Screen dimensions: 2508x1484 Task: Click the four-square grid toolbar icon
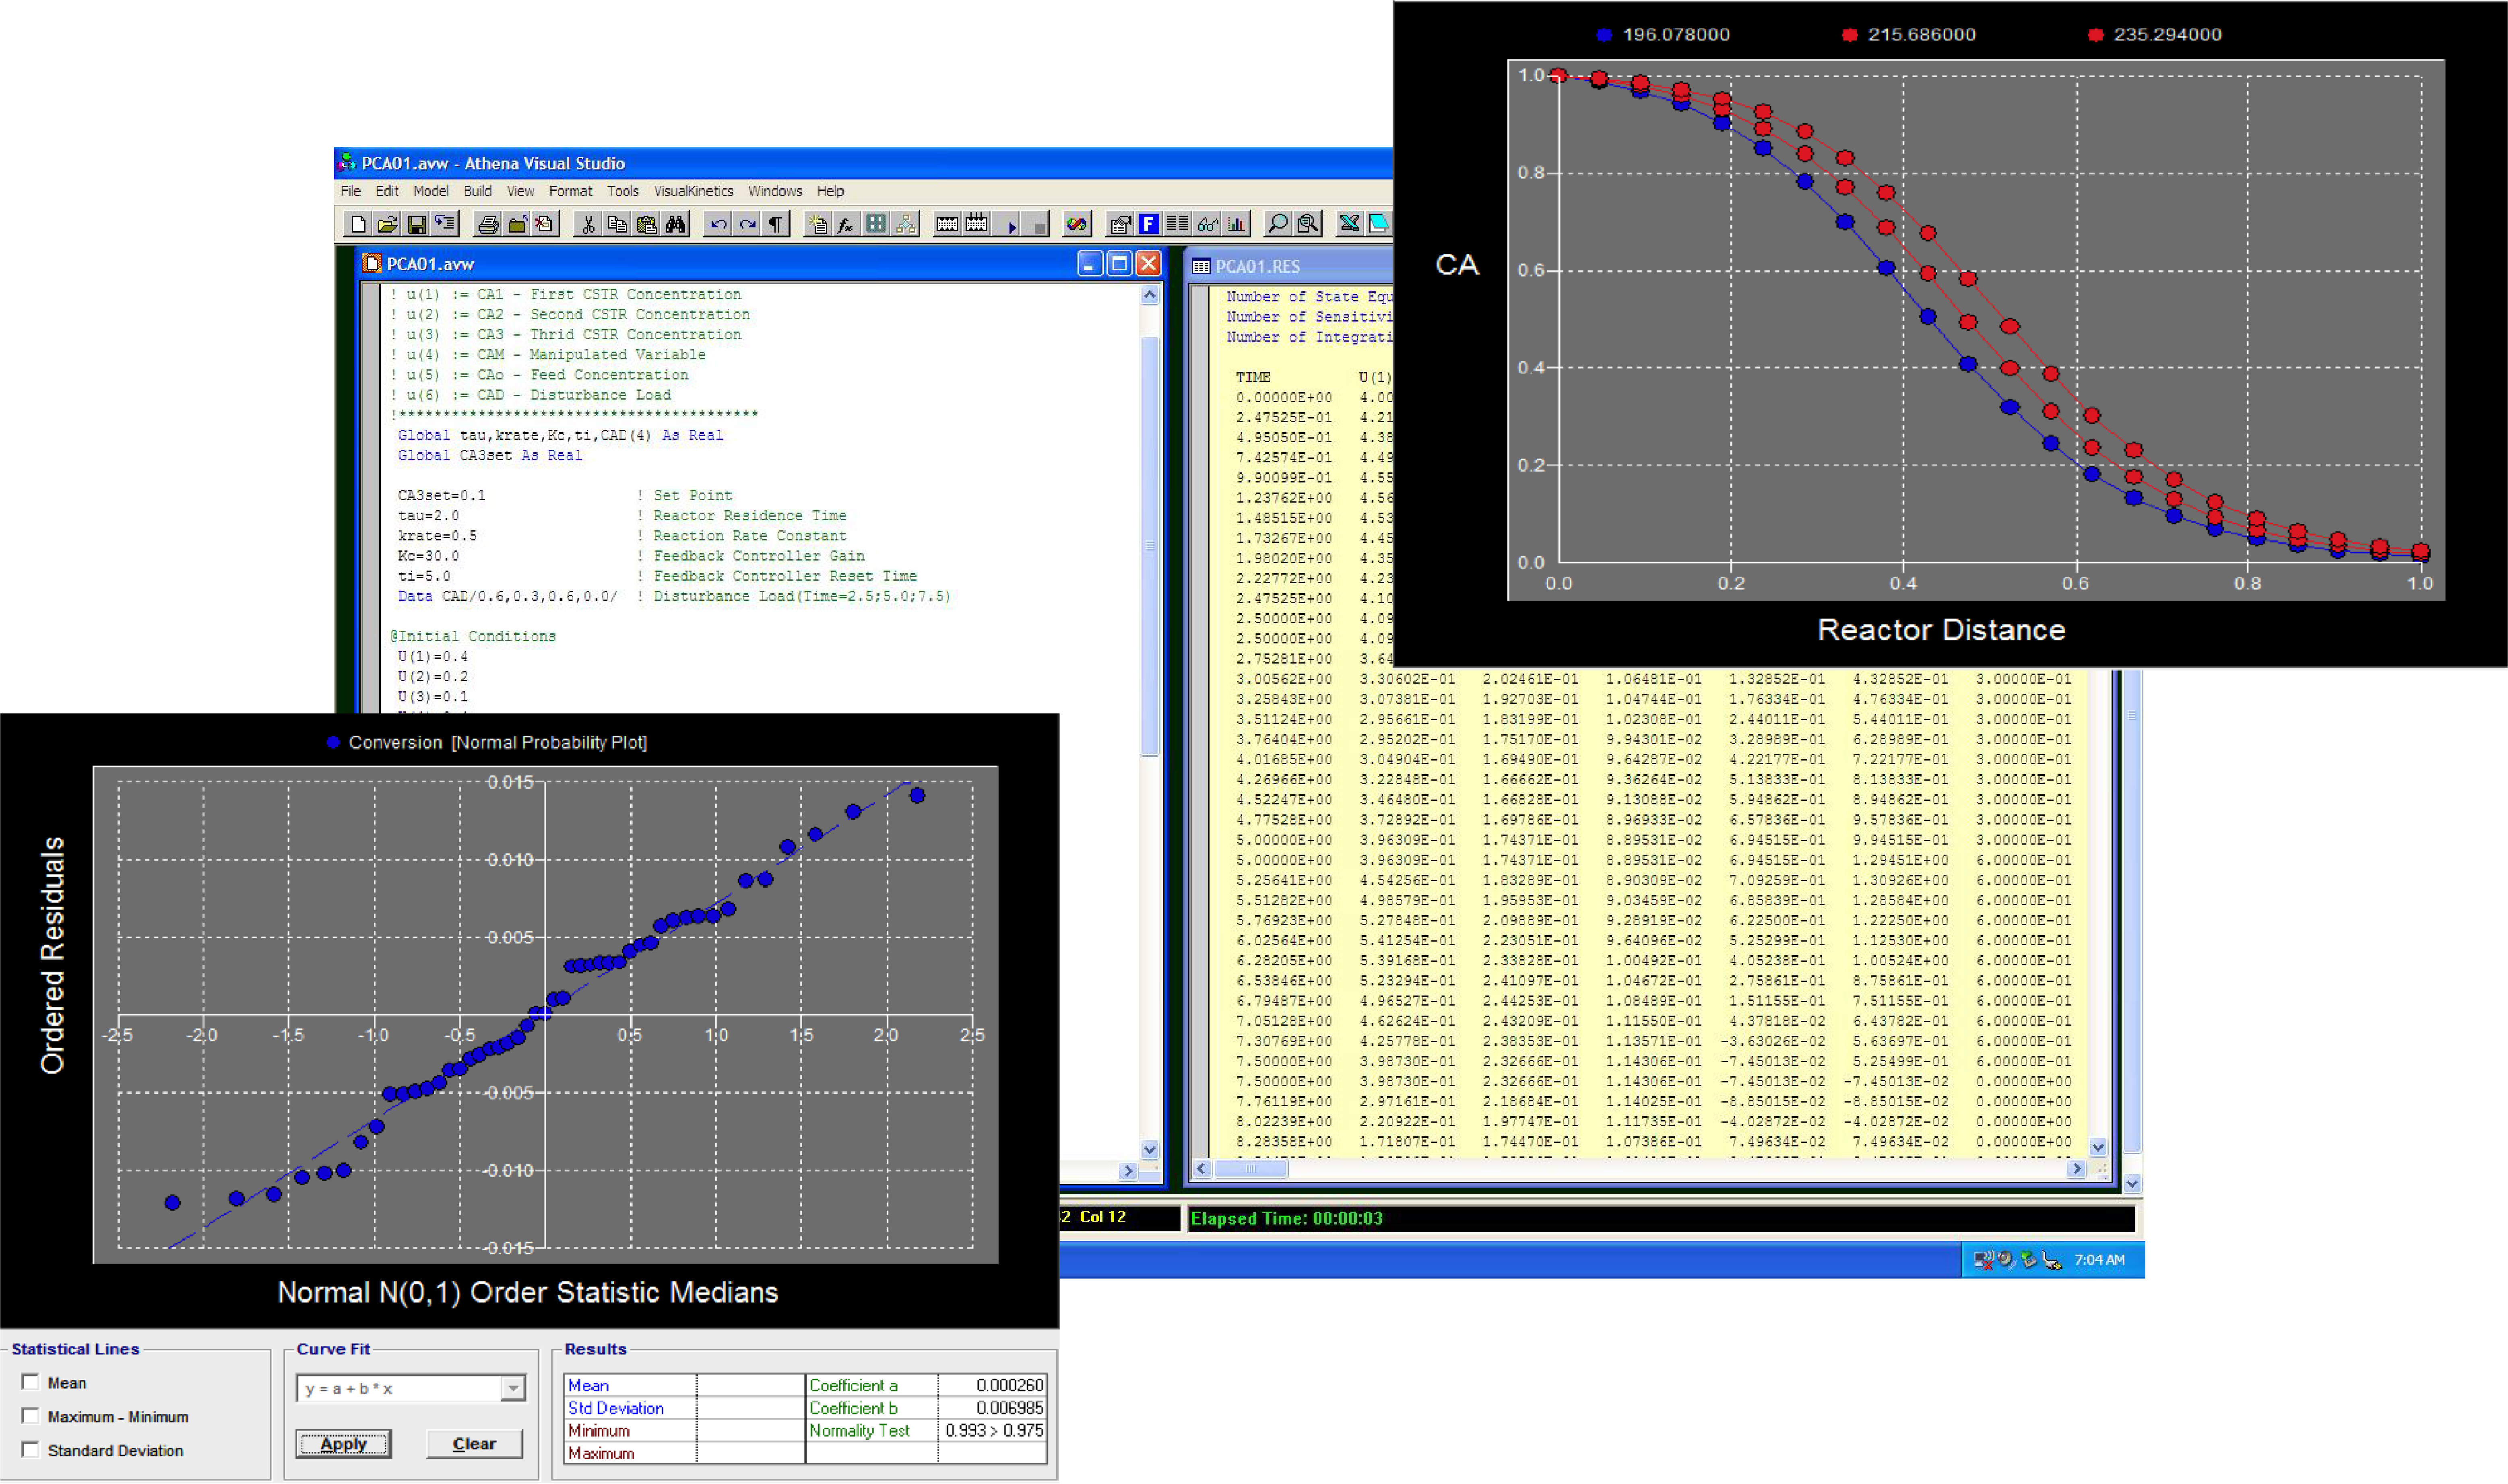(x=876, y=224)
